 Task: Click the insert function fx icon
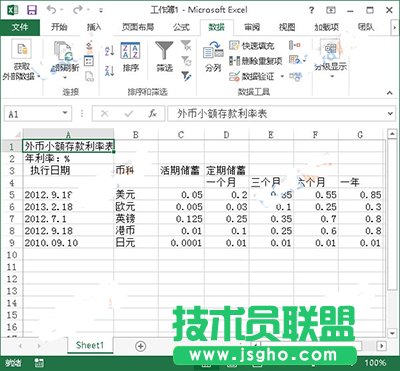pyautogui.click(x=153, y=114)
